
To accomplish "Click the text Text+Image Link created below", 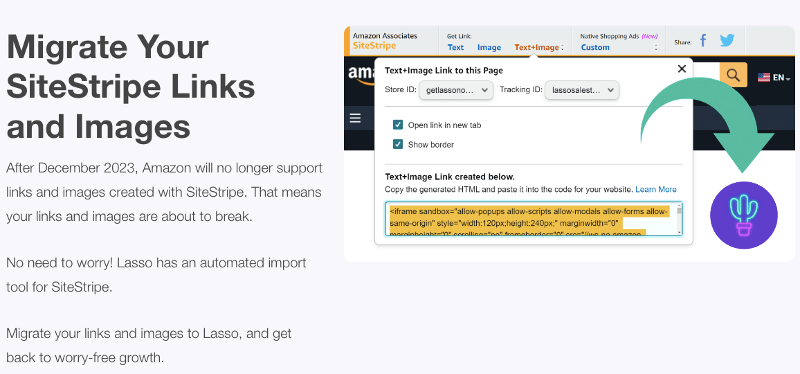I will 449,177.
